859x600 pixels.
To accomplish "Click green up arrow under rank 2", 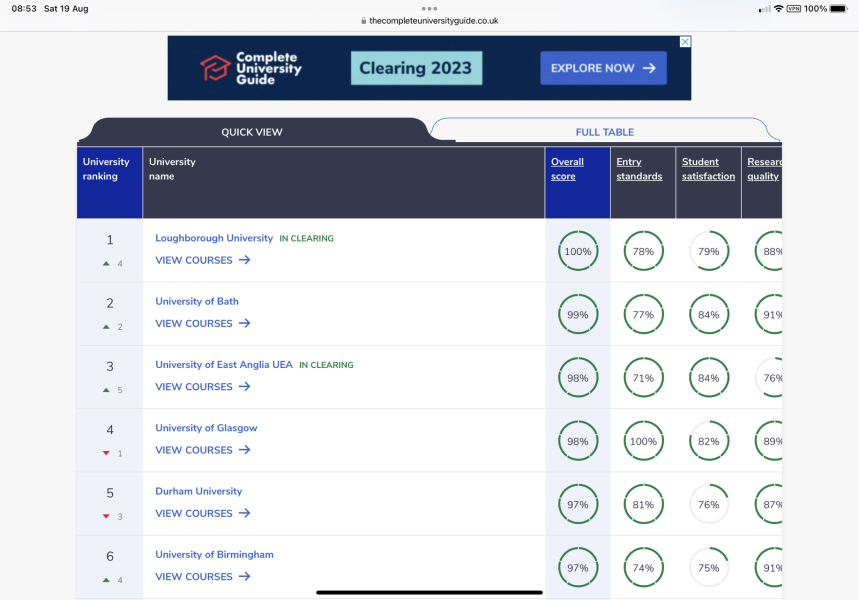I will pyautogui.click(x=106, y=327).
